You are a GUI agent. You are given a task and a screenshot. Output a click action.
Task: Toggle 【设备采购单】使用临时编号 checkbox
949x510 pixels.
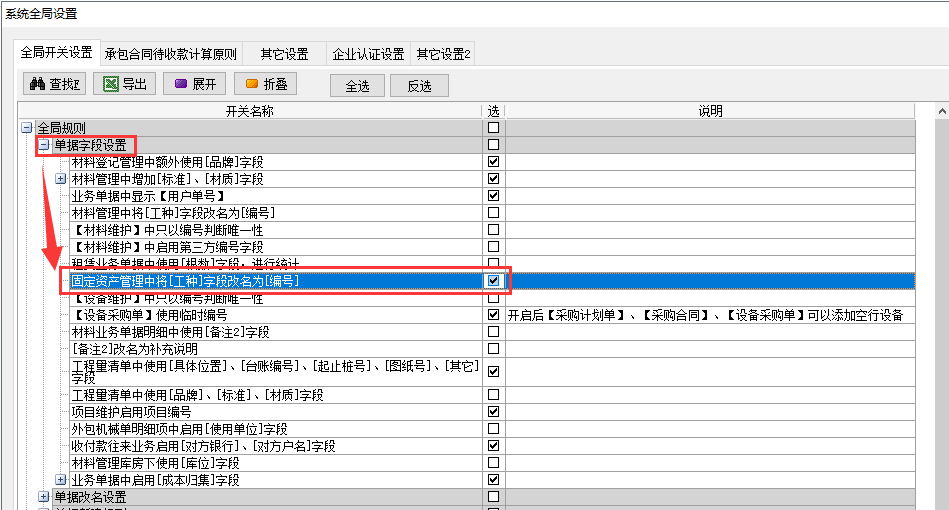(493, 315)
